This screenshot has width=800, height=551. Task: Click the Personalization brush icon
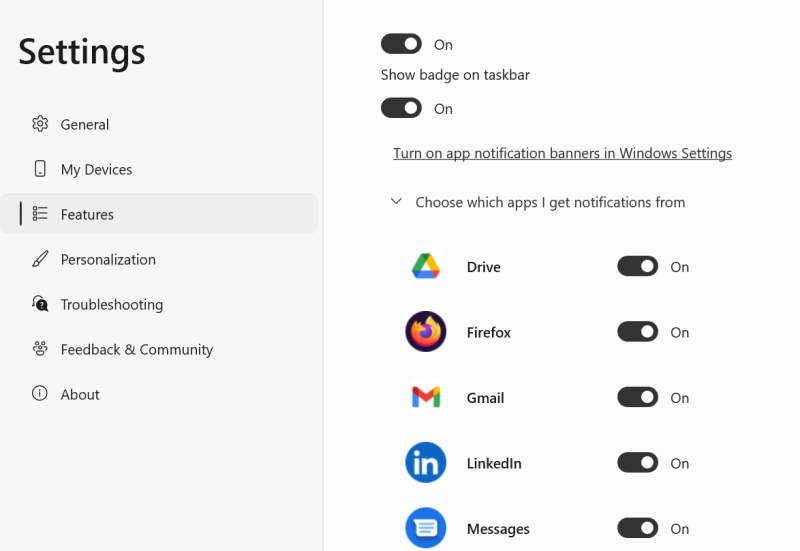click(40, 259)
